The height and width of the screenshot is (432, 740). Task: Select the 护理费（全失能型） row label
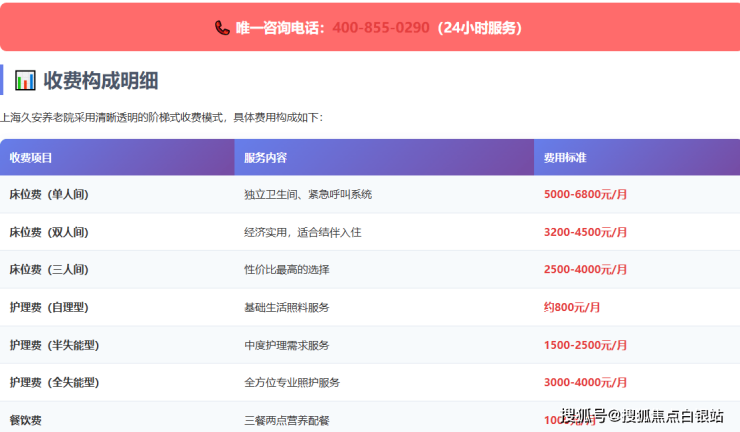tap(54, 382)
